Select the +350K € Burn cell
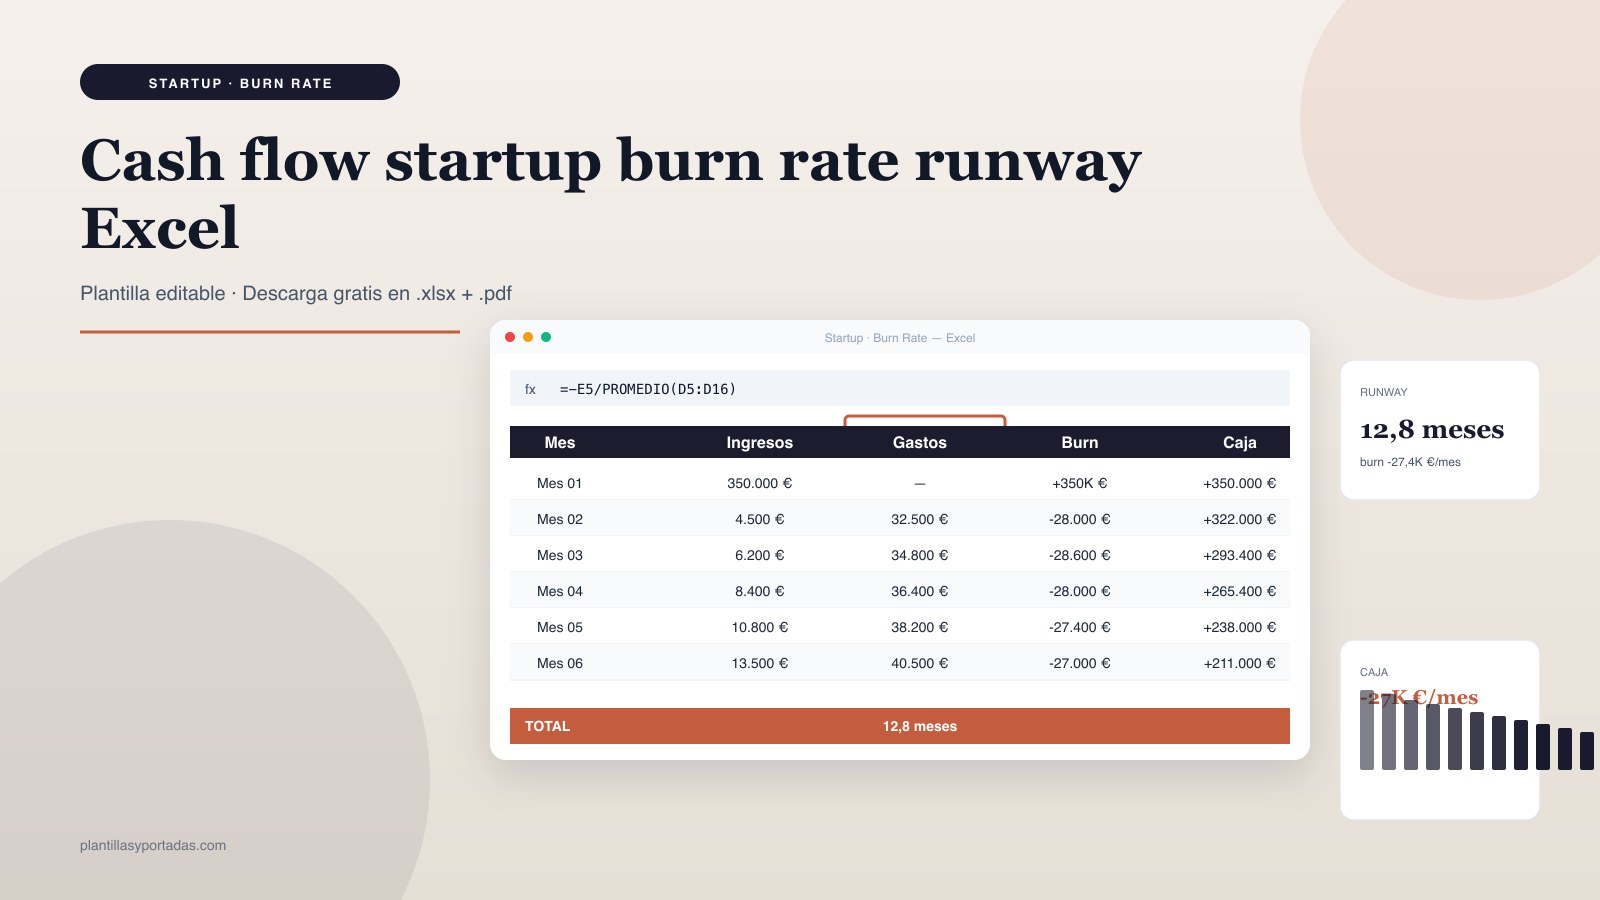The image size is (1600, 900). click(1080, 483)
